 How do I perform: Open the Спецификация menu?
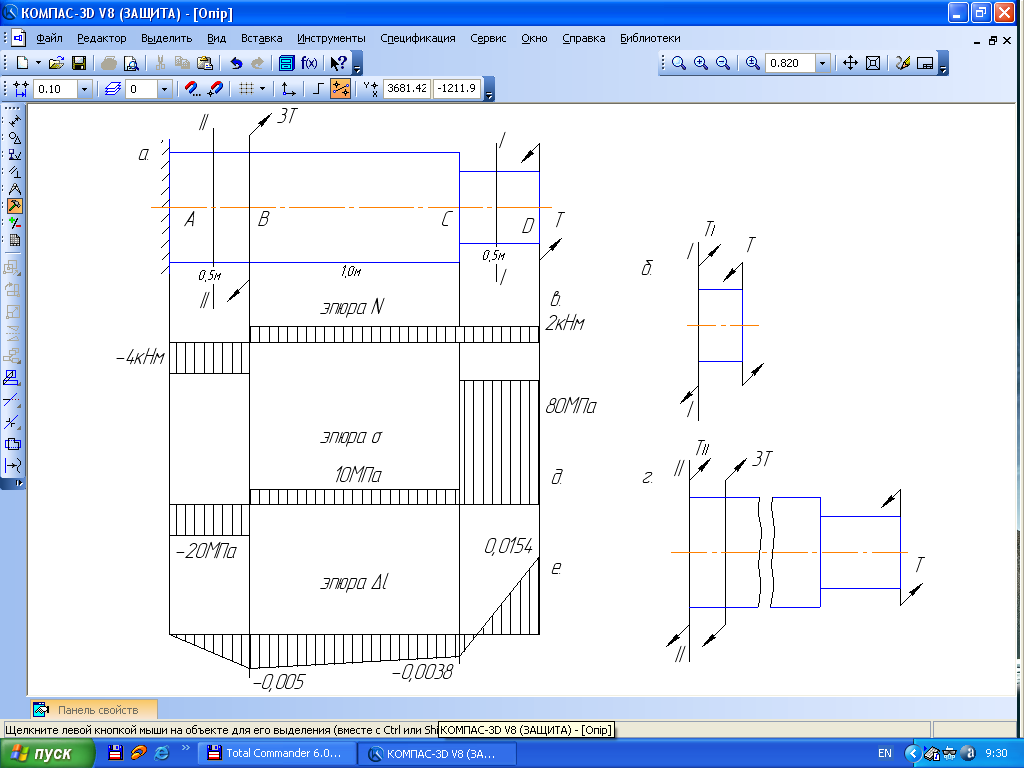[x=418, y=39]
